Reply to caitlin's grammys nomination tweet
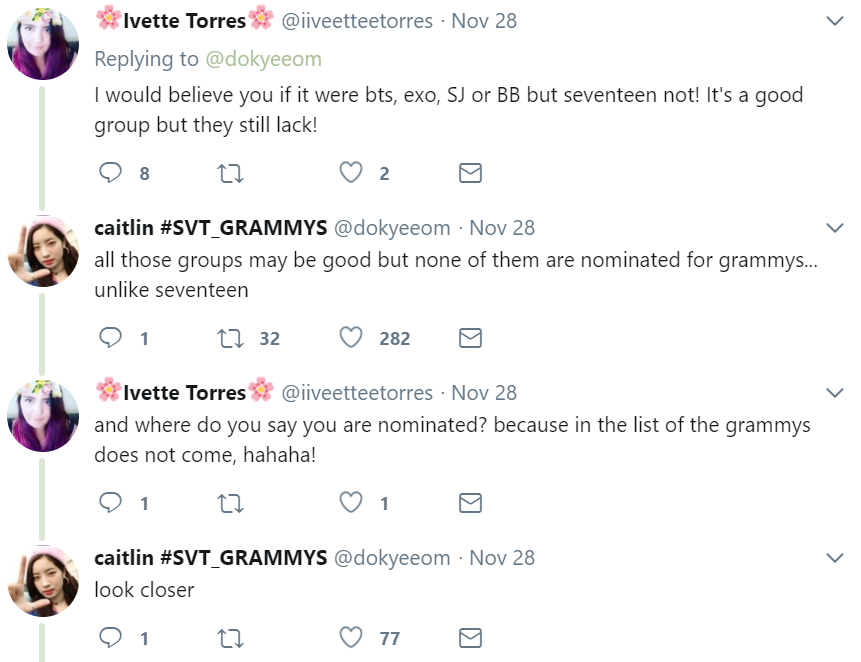861x662 pixels. click(111, 338)
